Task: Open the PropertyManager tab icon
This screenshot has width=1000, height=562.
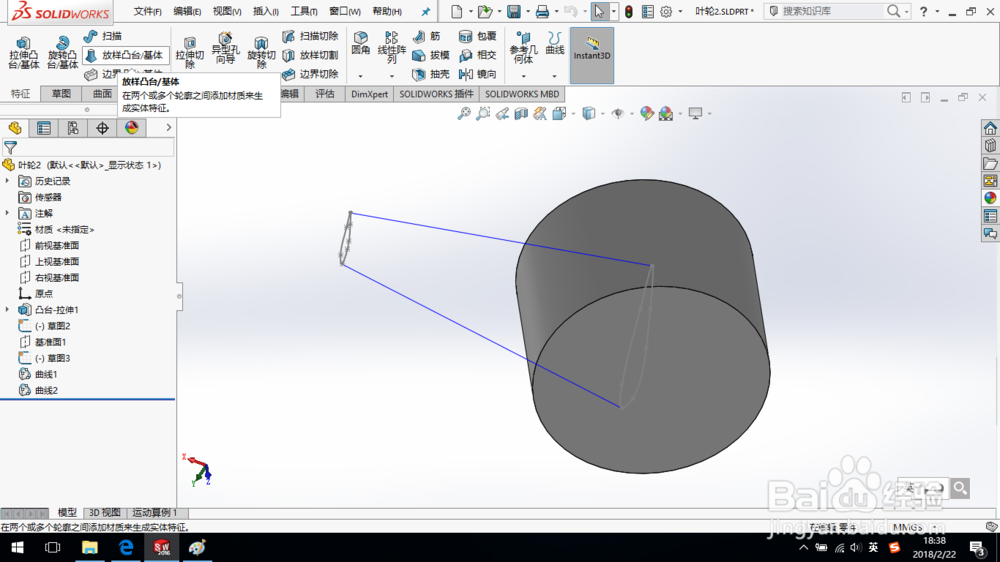Action: (43, 128)
